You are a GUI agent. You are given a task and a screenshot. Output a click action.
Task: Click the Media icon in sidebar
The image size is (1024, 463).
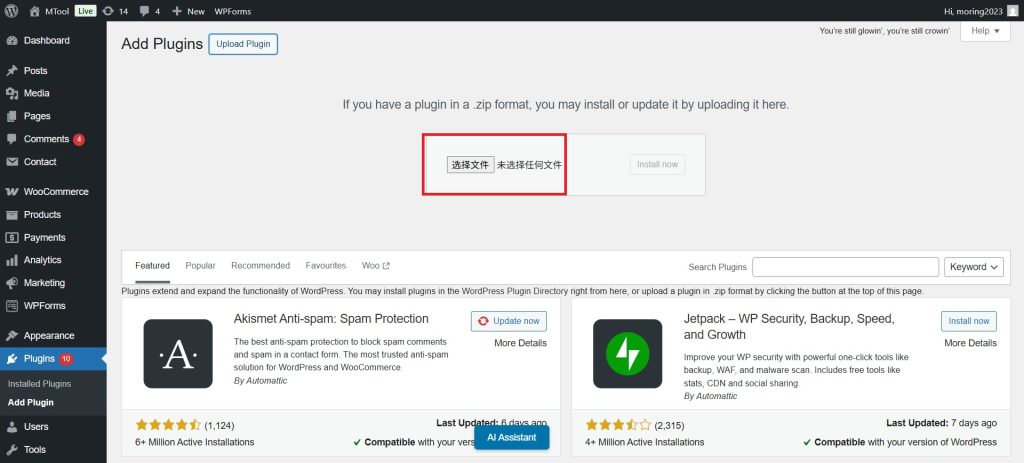tap(12, 93)
